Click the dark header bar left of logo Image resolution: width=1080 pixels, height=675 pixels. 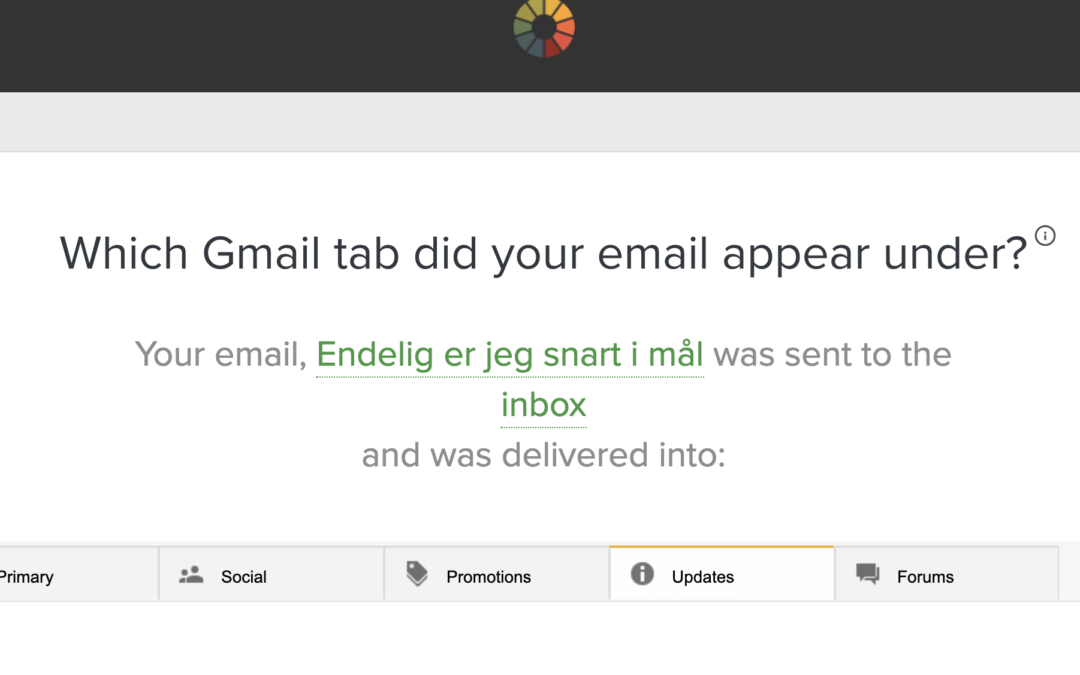(x=250, y=45)
